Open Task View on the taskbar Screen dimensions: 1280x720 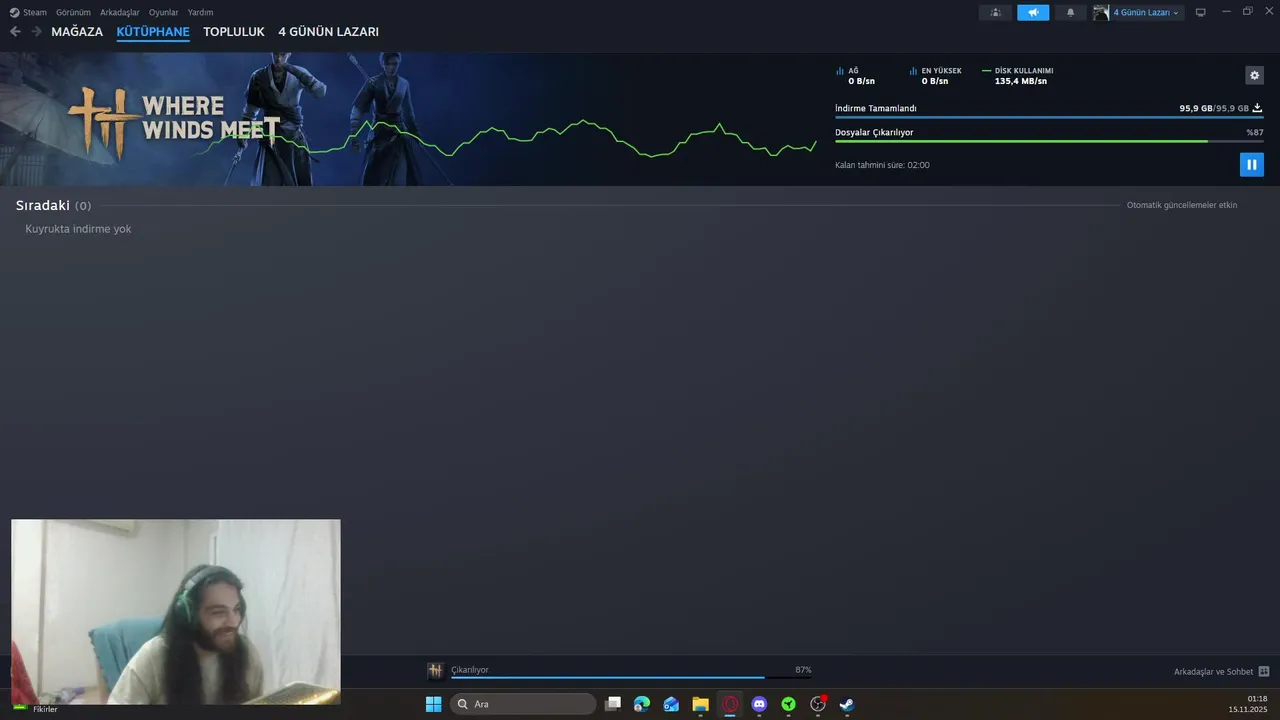(x=613, y=704)
